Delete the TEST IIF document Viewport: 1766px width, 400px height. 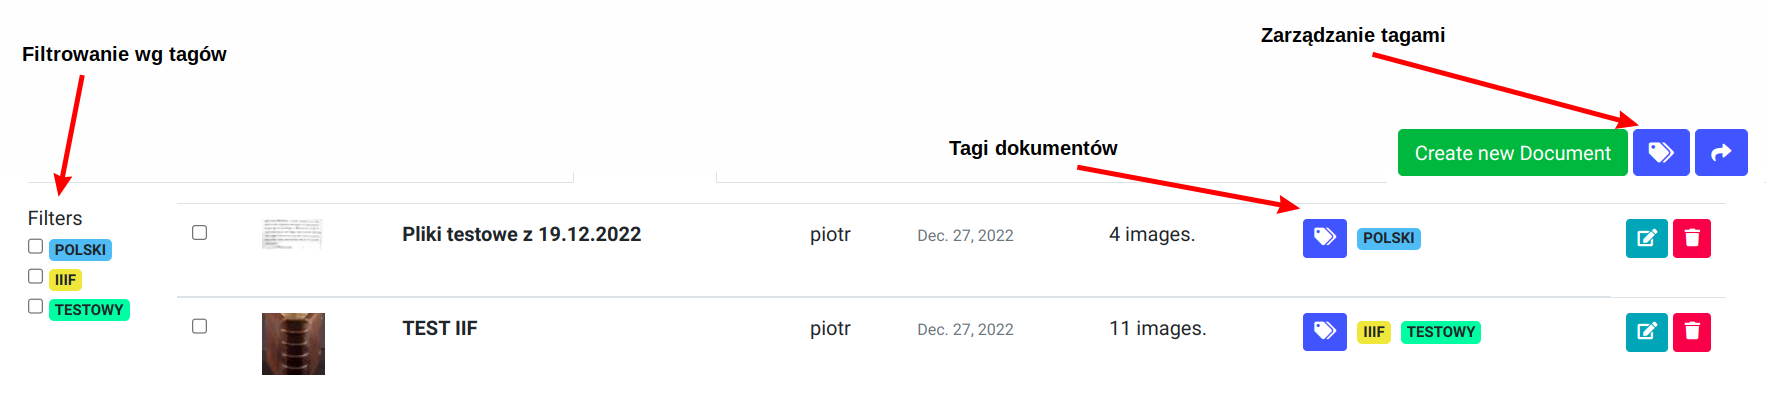1692,332
